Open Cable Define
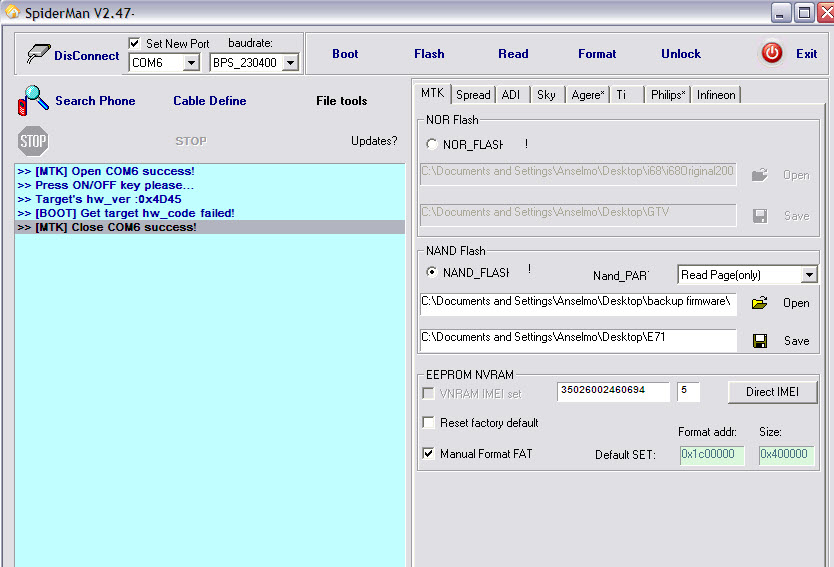The image size is (834, 567). click(210, 101)
